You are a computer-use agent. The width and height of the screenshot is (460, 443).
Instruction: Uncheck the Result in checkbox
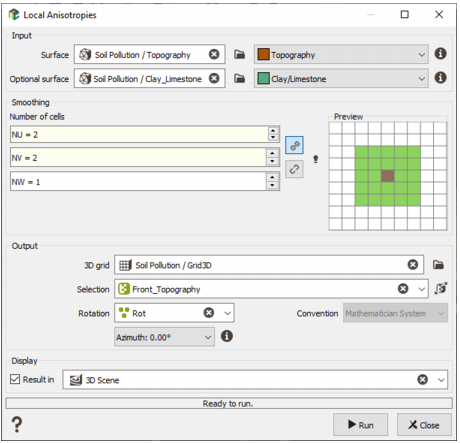click(15, 379)
